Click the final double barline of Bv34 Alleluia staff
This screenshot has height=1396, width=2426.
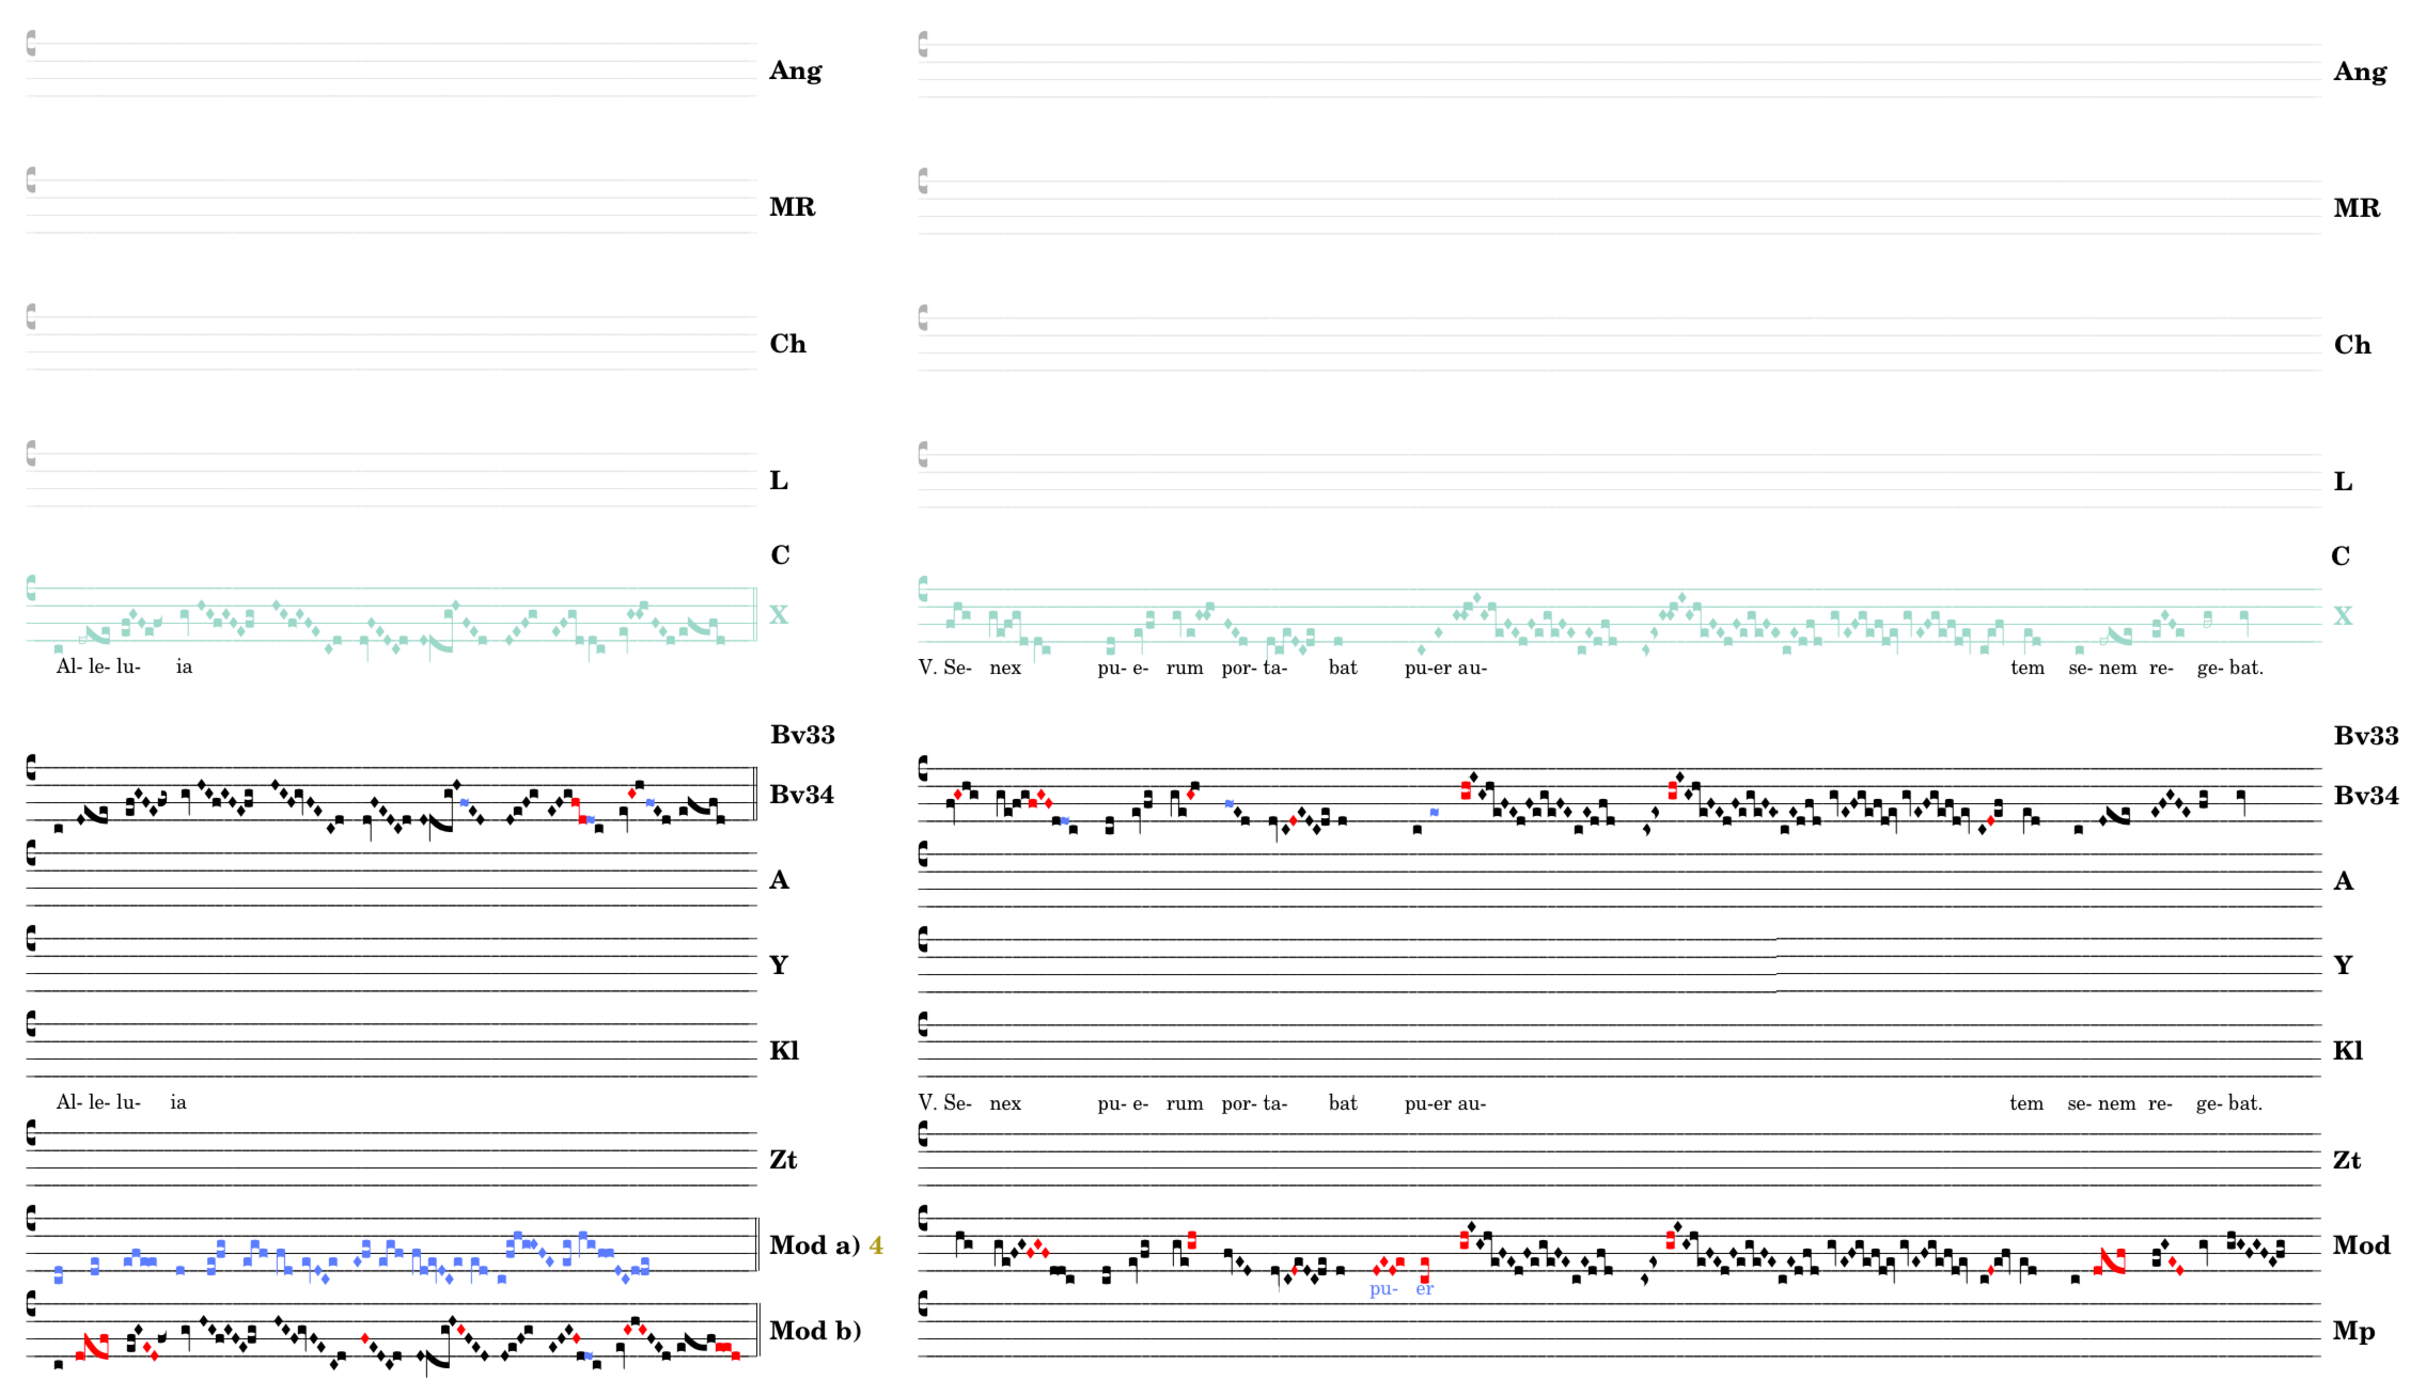pyautogui.click(x=756, y=794)
